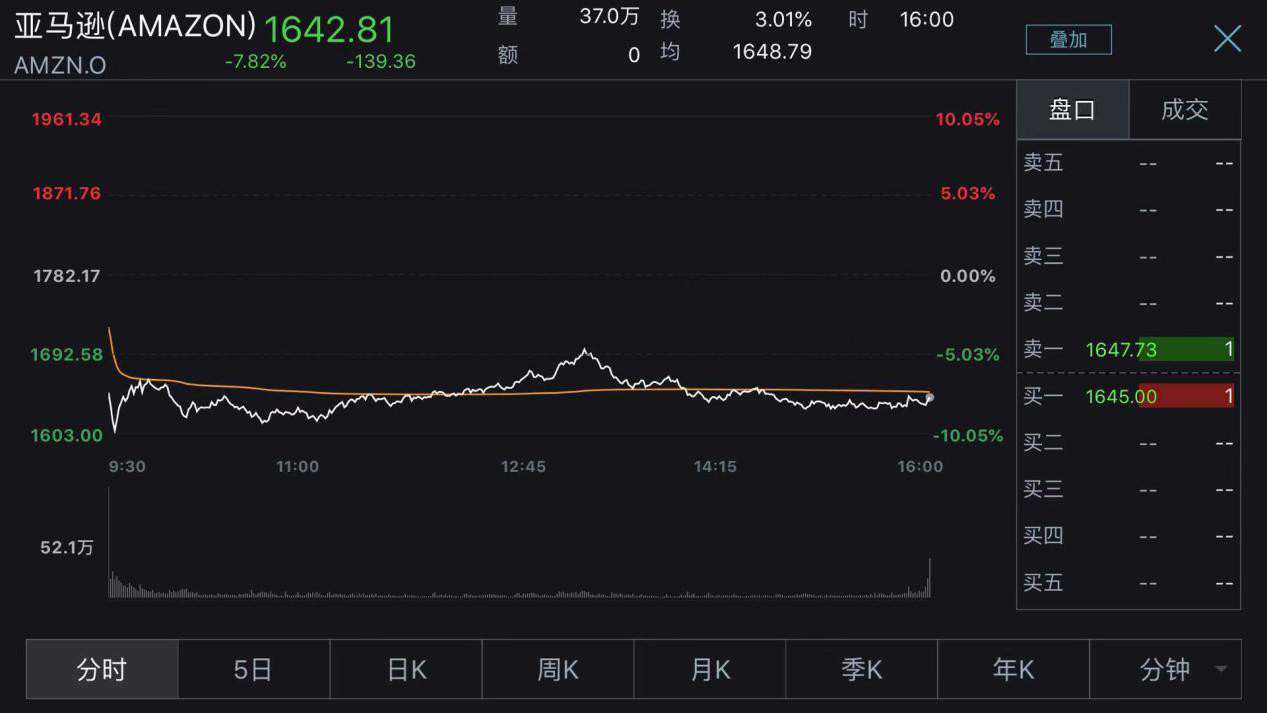Image resolution: width=1267 pixels, height=713 pixels.
Task: Click the current price 1642.81
Action: [329, 29]
